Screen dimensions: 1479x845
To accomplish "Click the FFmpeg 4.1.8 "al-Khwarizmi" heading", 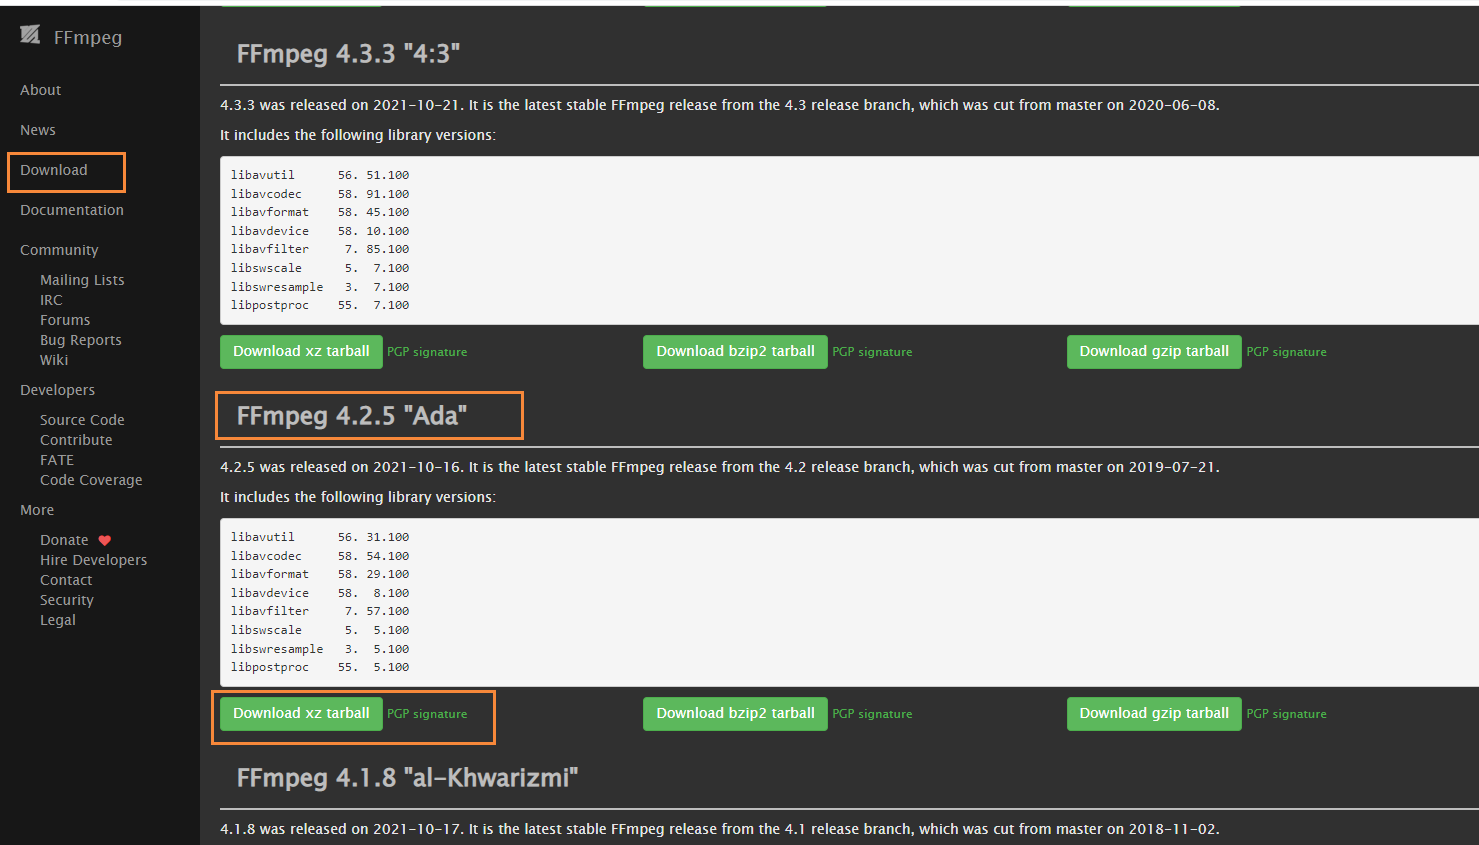I will tap(407, 778).
